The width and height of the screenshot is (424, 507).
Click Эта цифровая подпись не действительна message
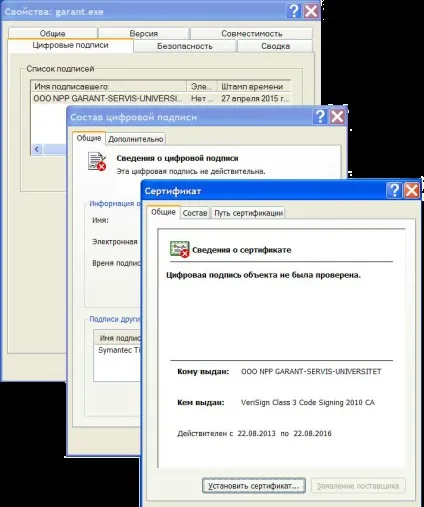(191, 171)
